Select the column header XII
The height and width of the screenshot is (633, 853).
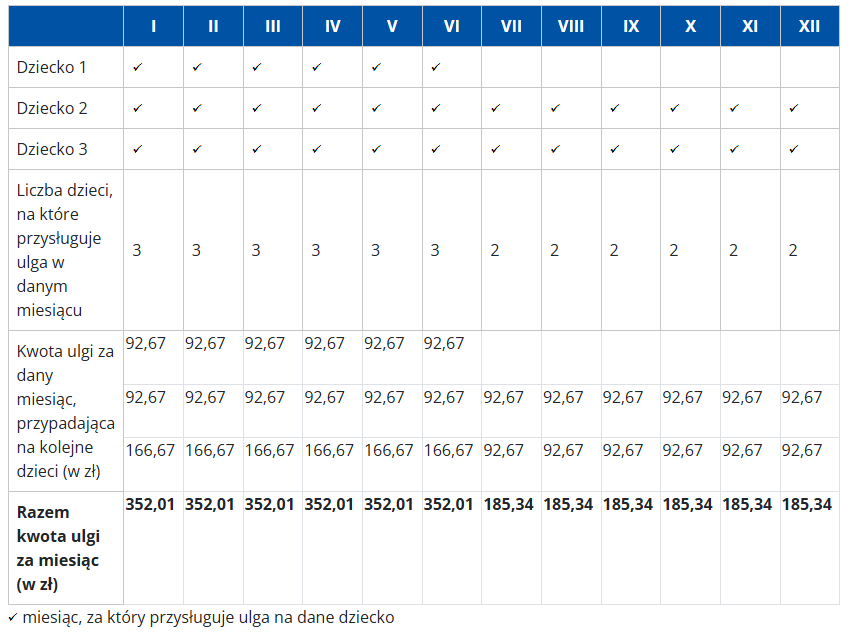tap(809, 26)
